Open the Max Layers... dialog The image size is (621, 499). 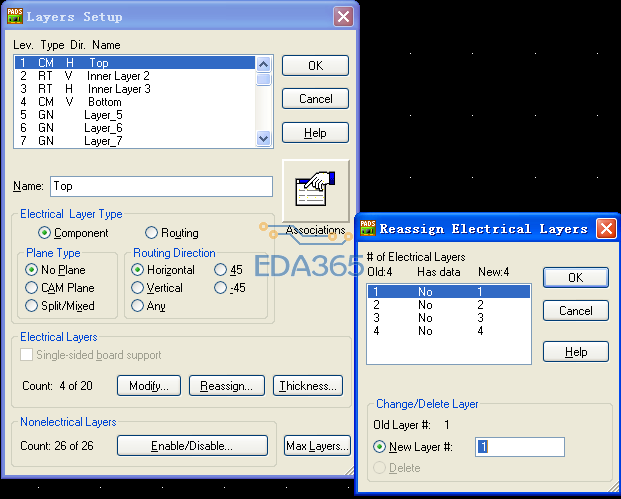pos(317,446)
